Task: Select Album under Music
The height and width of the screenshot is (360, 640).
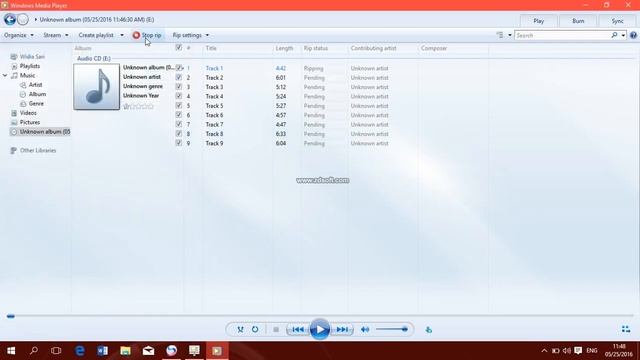Action: 37,94
